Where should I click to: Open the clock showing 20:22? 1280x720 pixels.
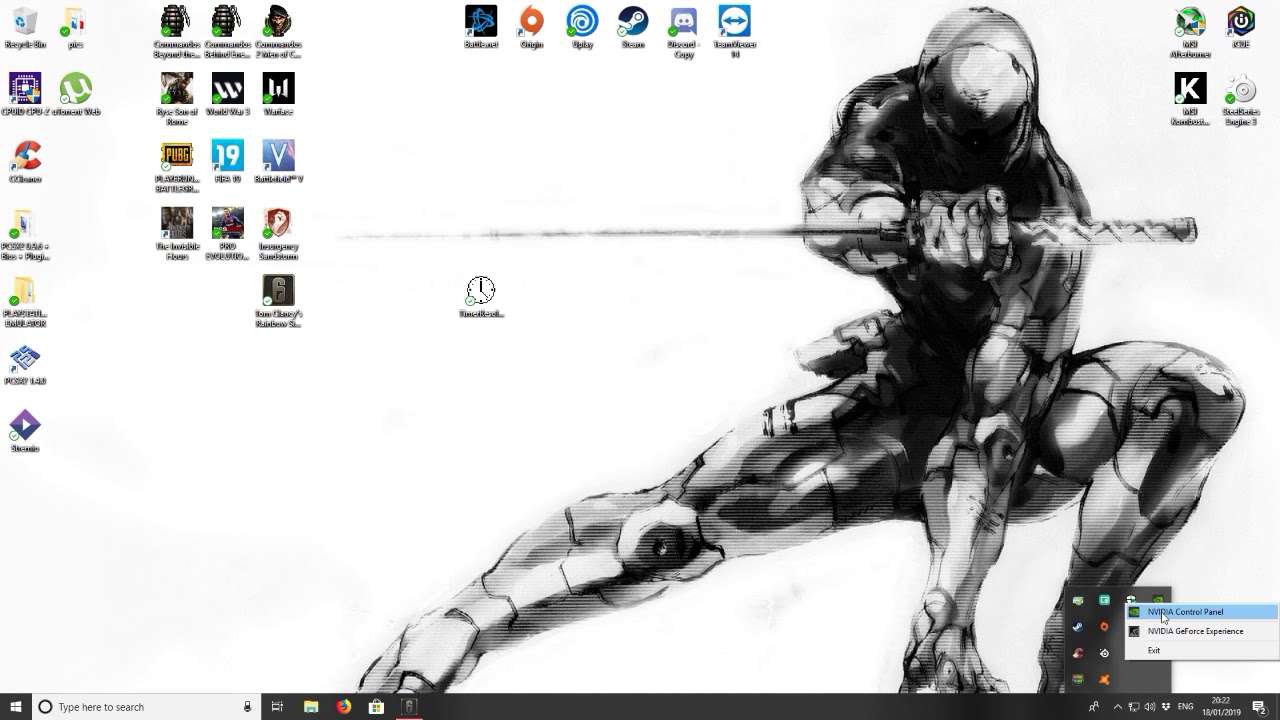(1221, 707)
